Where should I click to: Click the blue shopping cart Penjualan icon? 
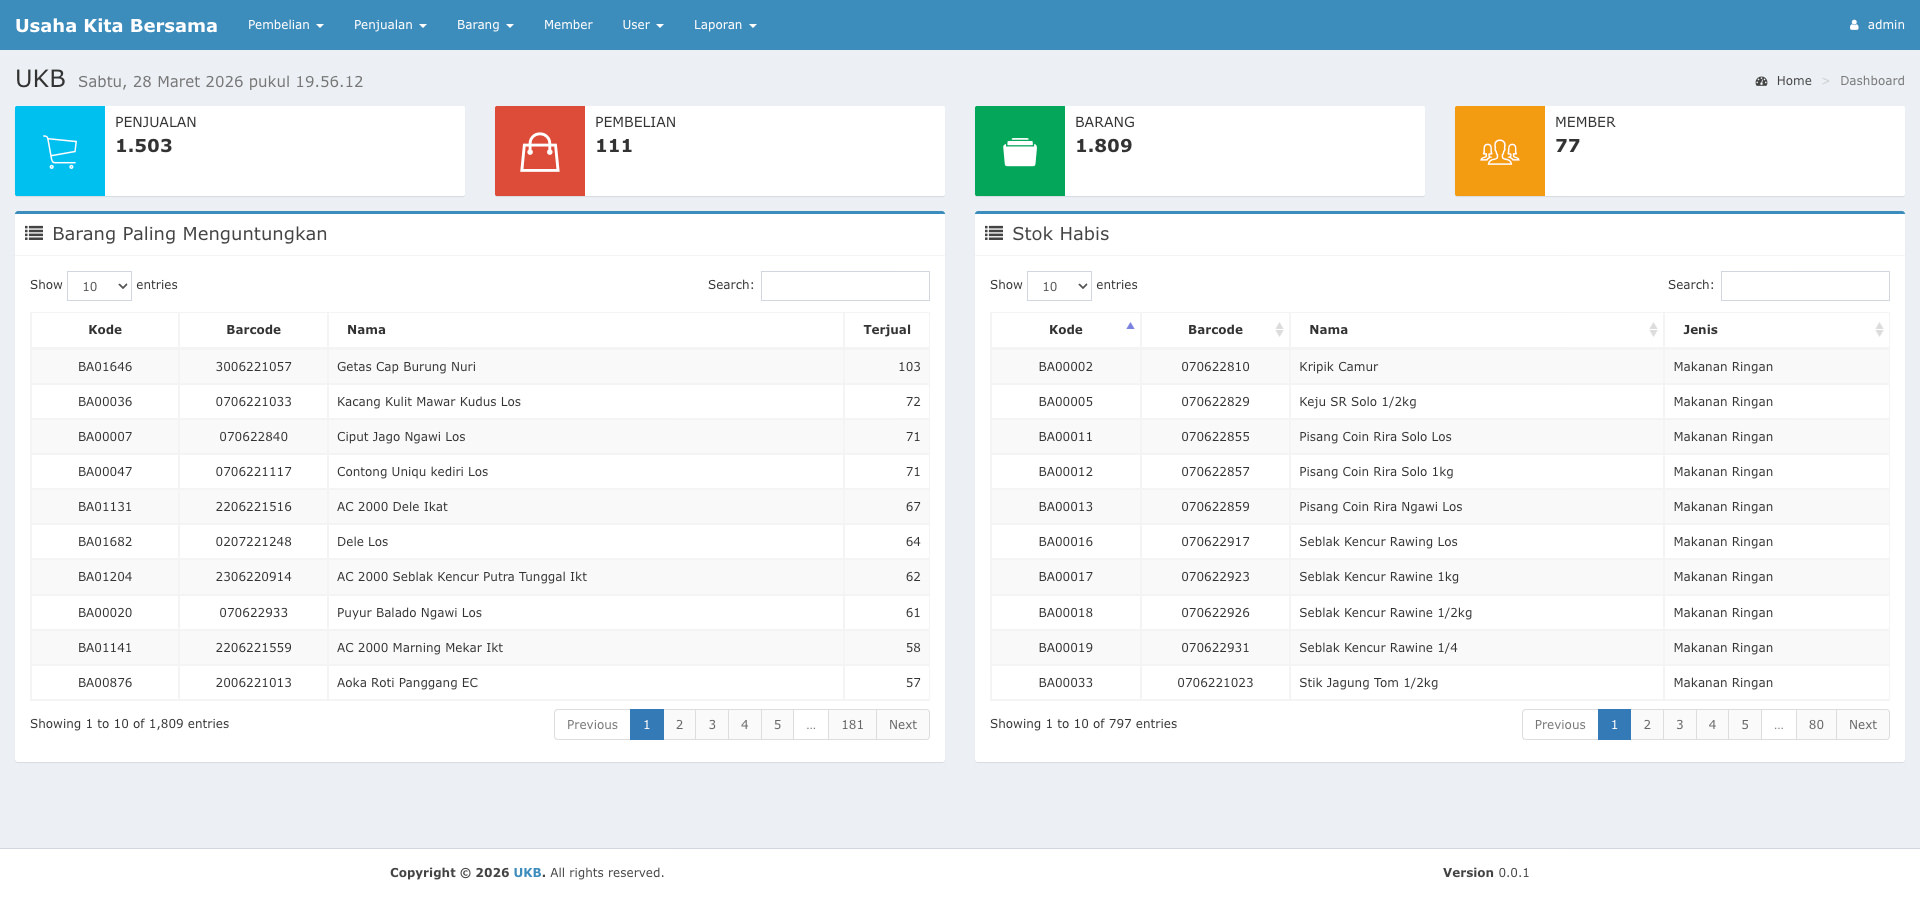(x=60, y=151)
